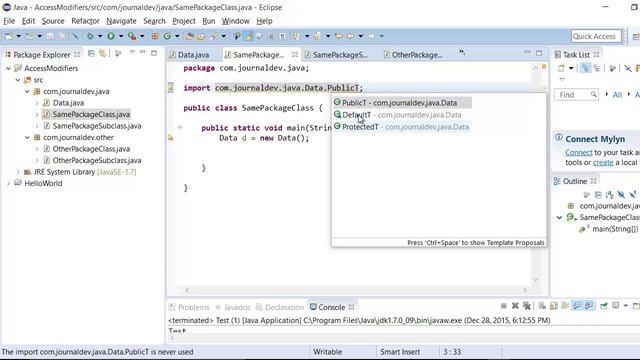Screen dimensions: 640x360
Task: Expand JRE System Library node
Action: pos(18,172)
